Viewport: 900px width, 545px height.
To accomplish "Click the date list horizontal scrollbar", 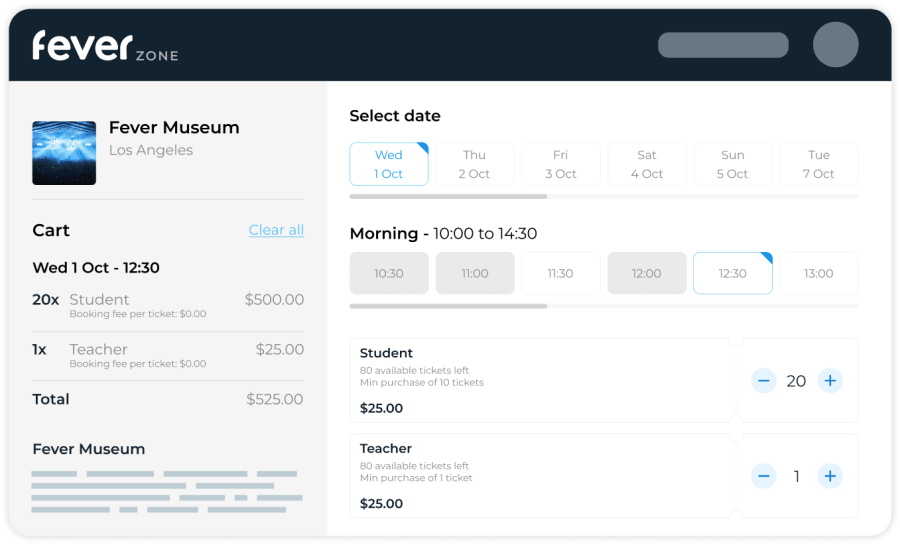I will (448, 196).
